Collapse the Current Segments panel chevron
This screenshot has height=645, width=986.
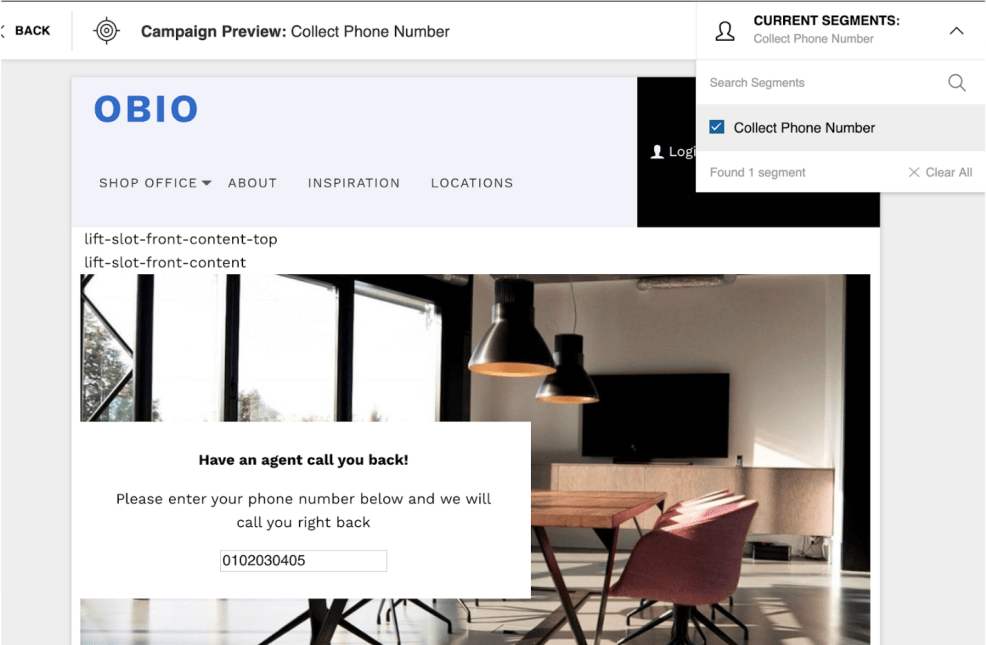click(956, 31)
